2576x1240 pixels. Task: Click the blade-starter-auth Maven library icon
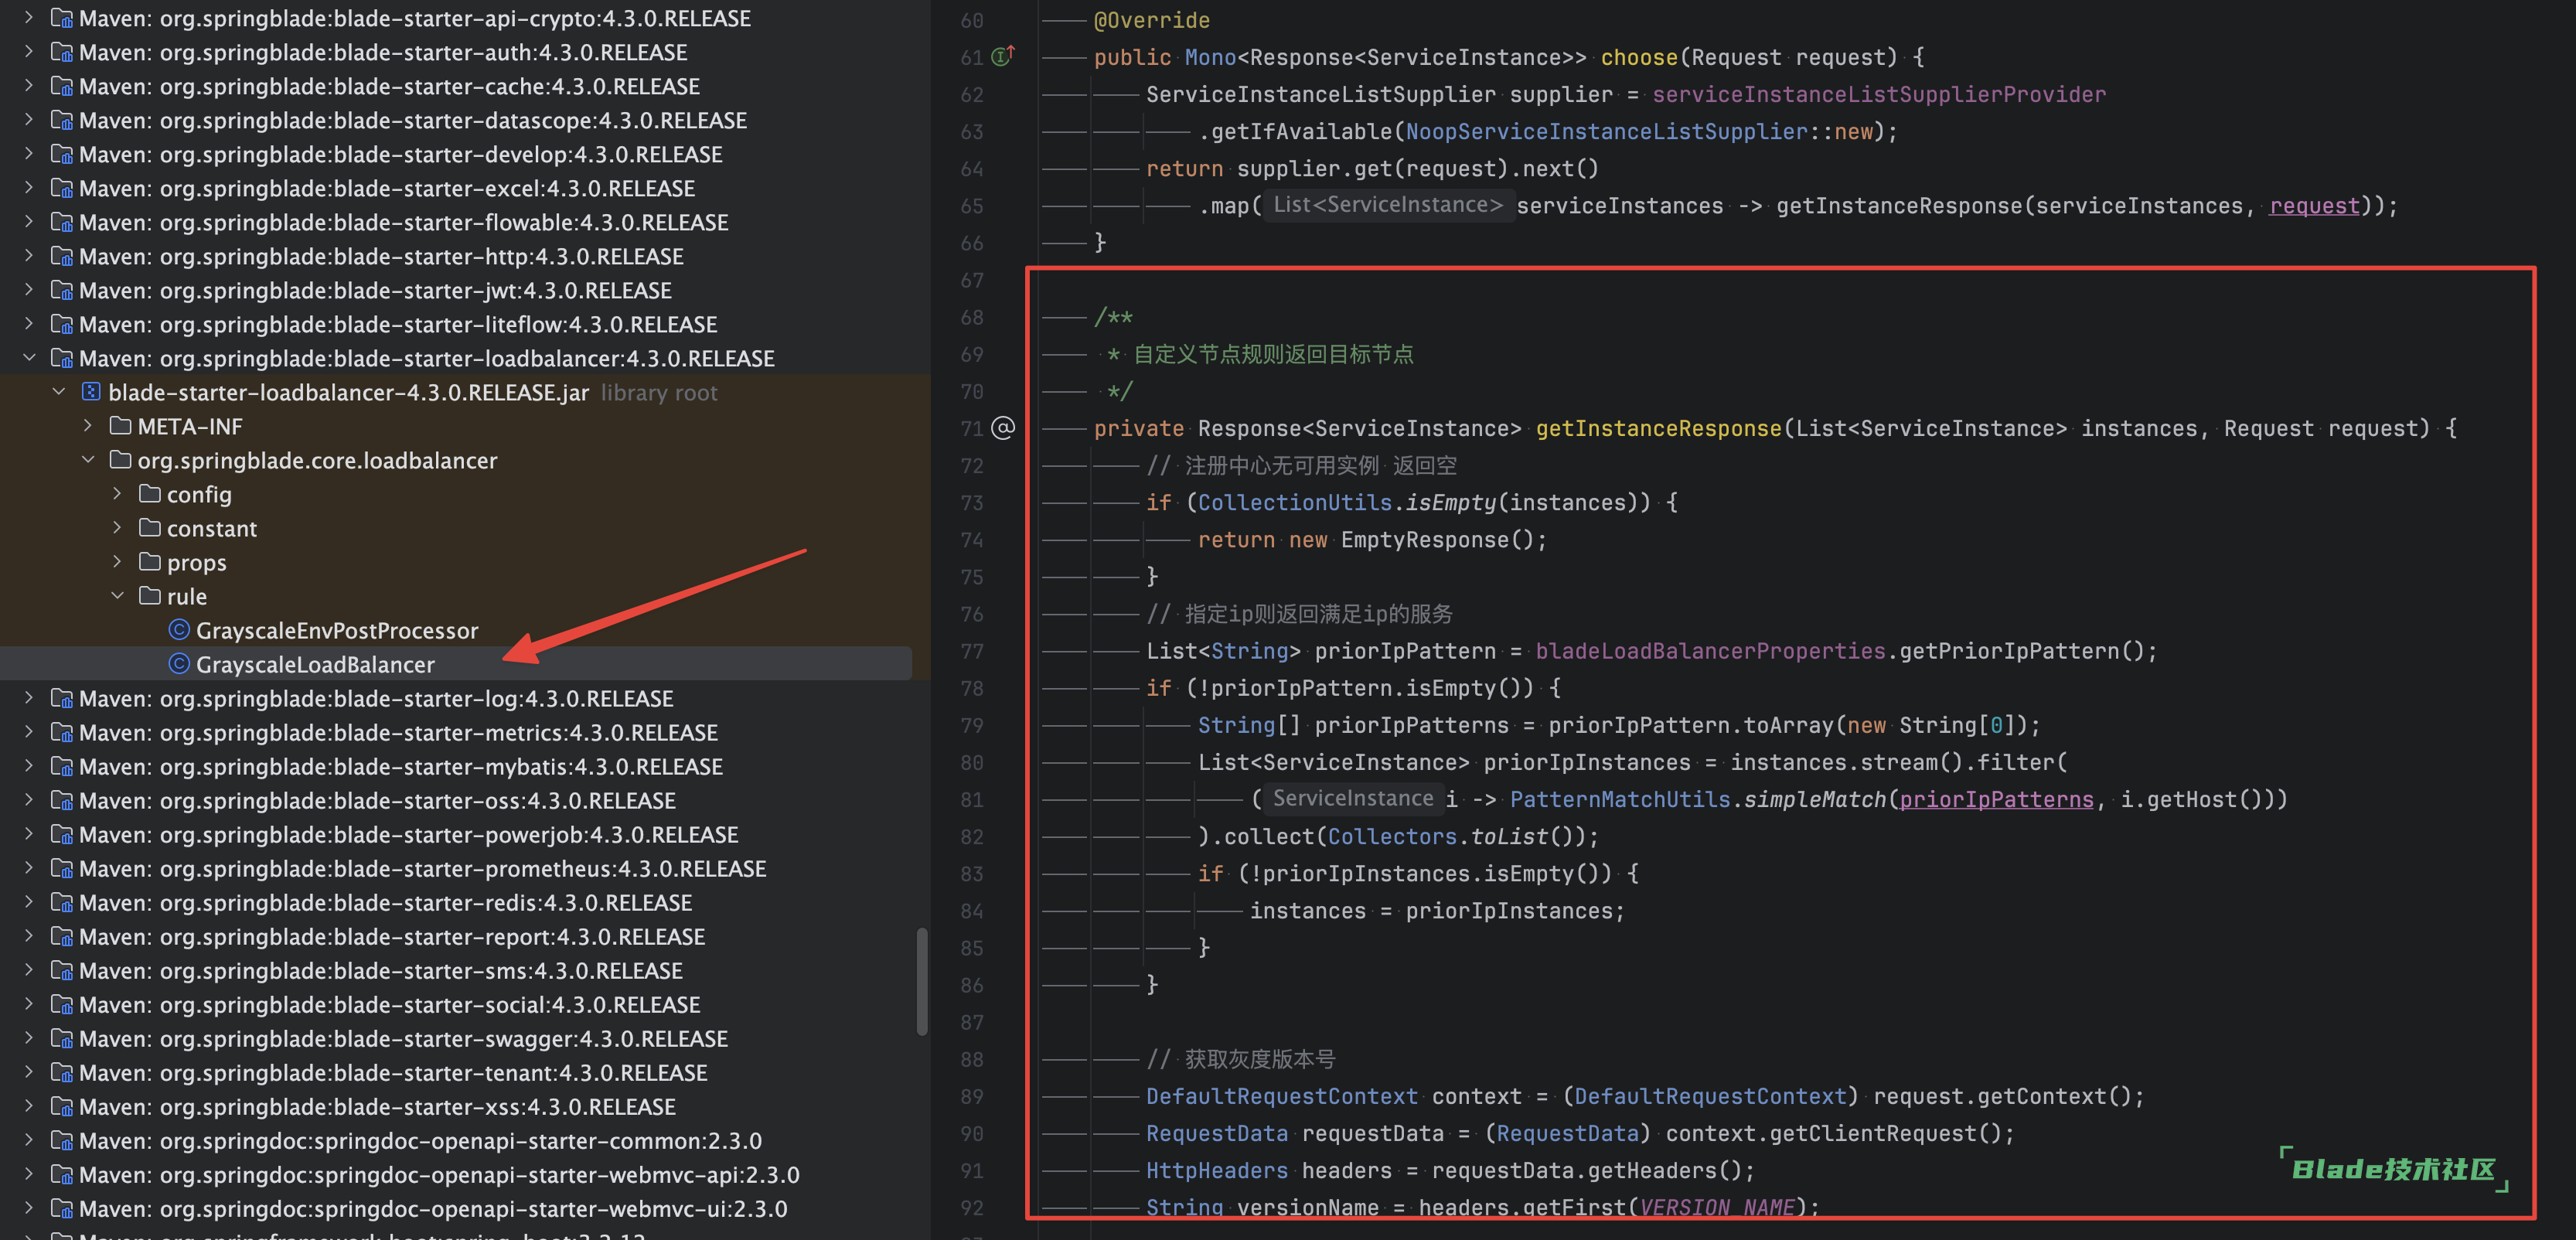[62, 52]
